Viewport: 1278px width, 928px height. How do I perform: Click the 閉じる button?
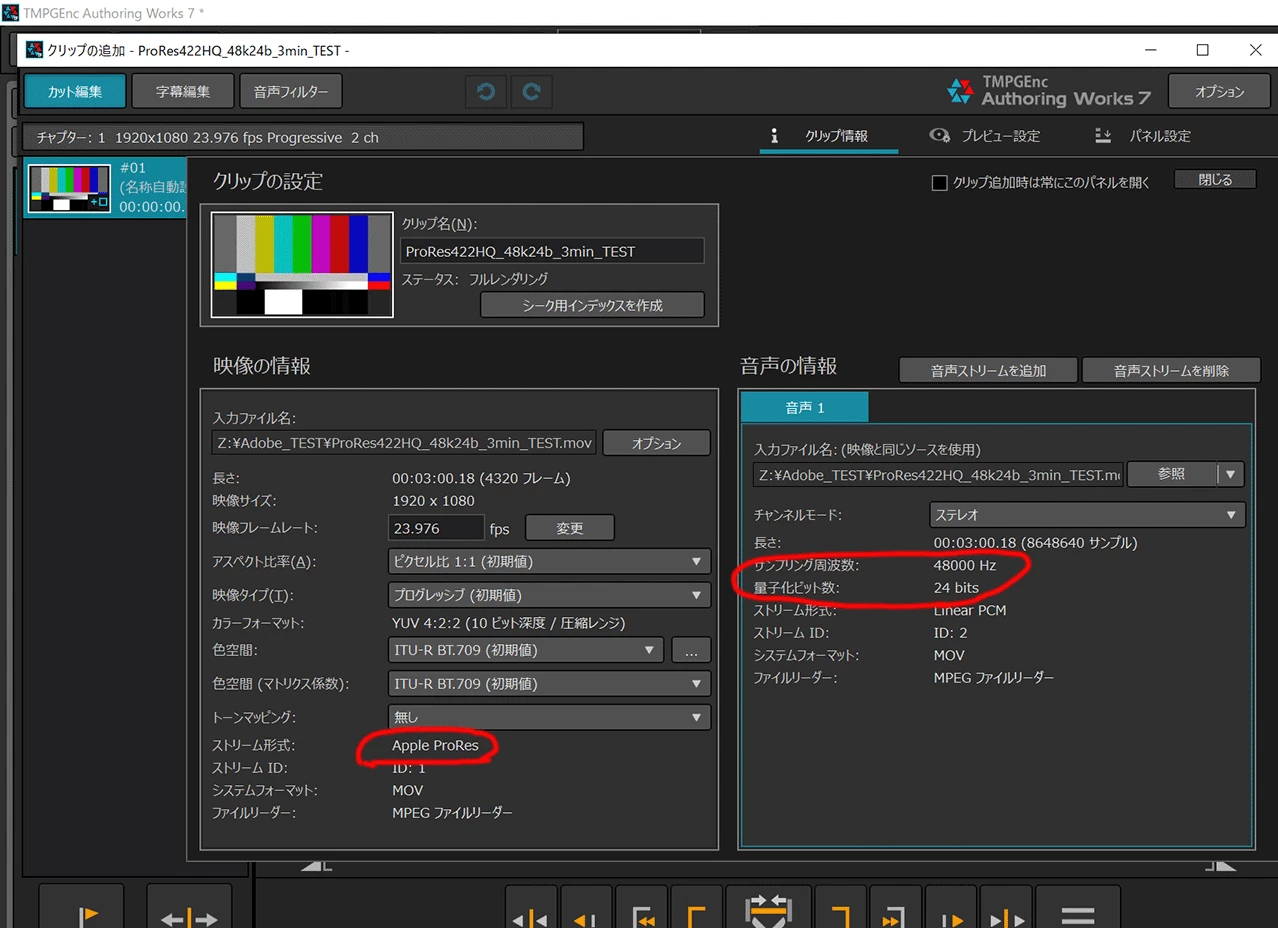[x=1215, y=180]
